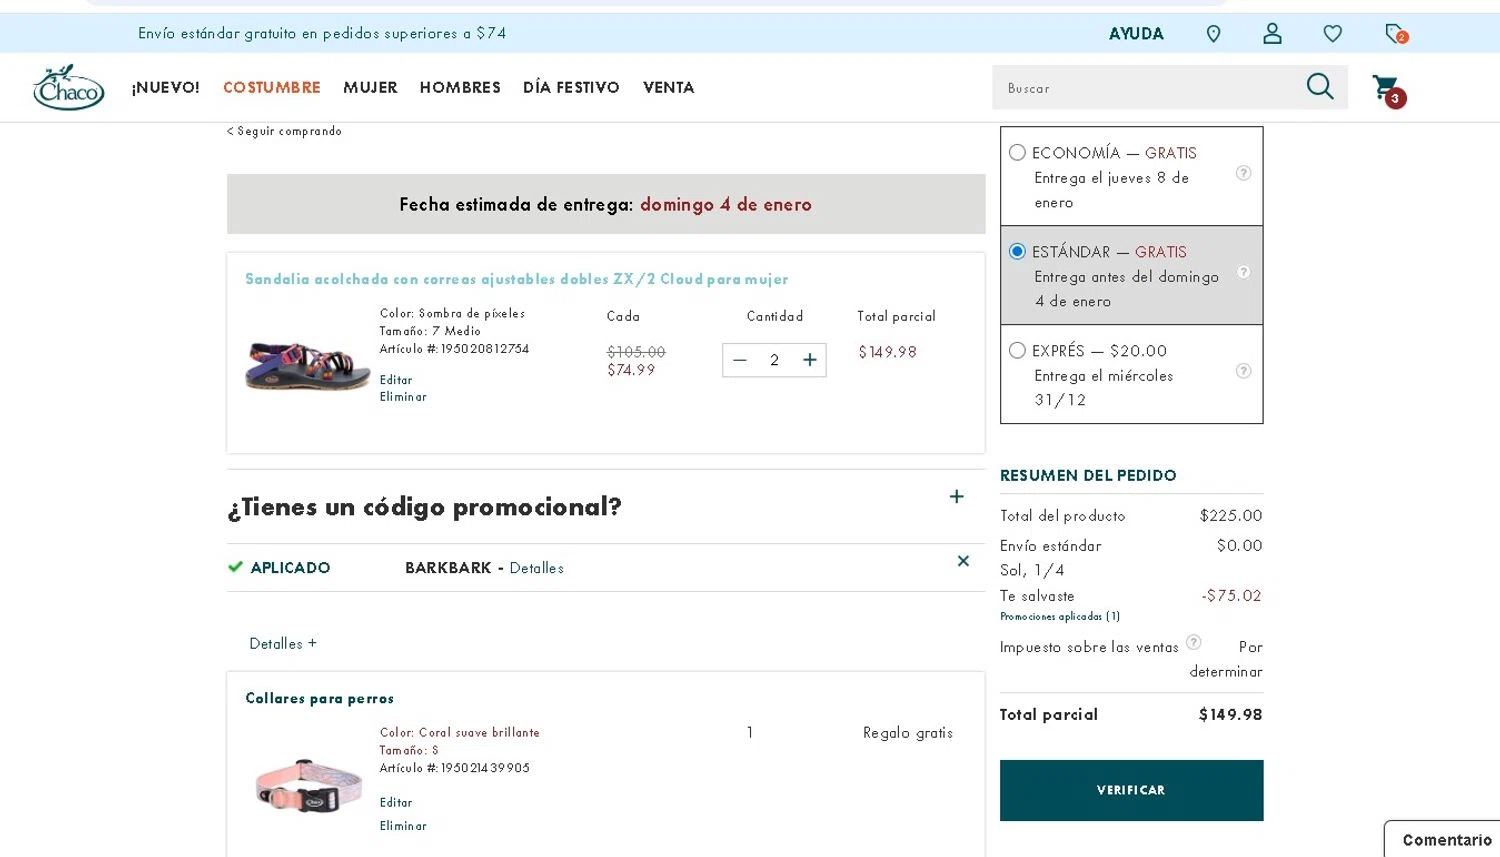Click the $225.00 product total
Viewport: 1500px width, 857px height.
[1231, 516]
